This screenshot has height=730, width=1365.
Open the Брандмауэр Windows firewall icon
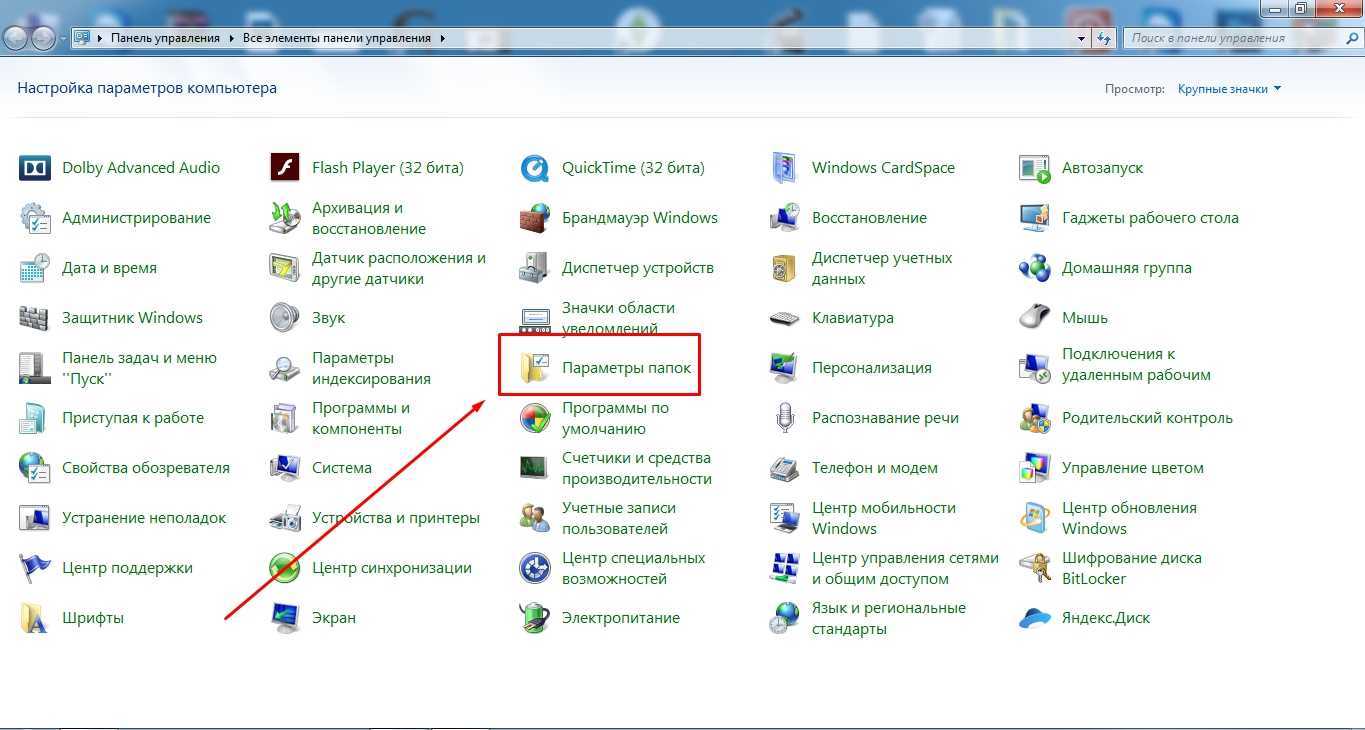coord(535,218)
